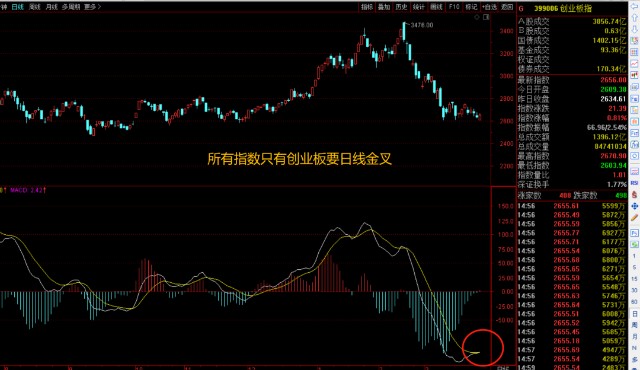Click the left-pointing back arrow in right sidebar

(634, 7)
